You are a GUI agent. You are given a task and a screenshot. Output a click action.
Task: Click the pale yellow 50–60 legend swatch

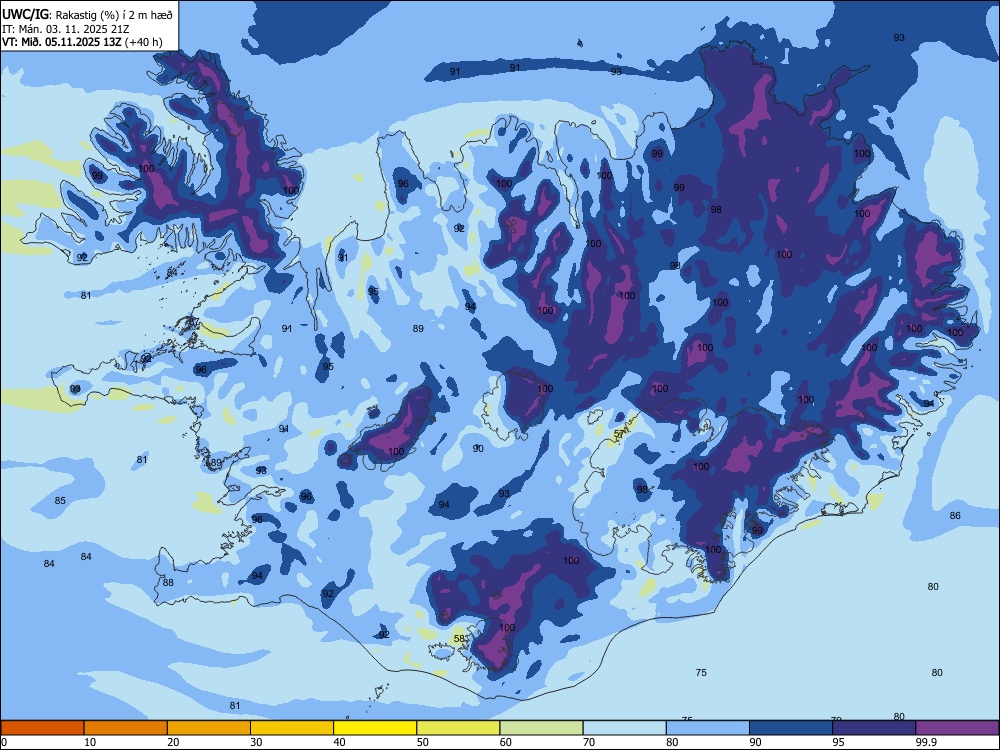(458, 728)
